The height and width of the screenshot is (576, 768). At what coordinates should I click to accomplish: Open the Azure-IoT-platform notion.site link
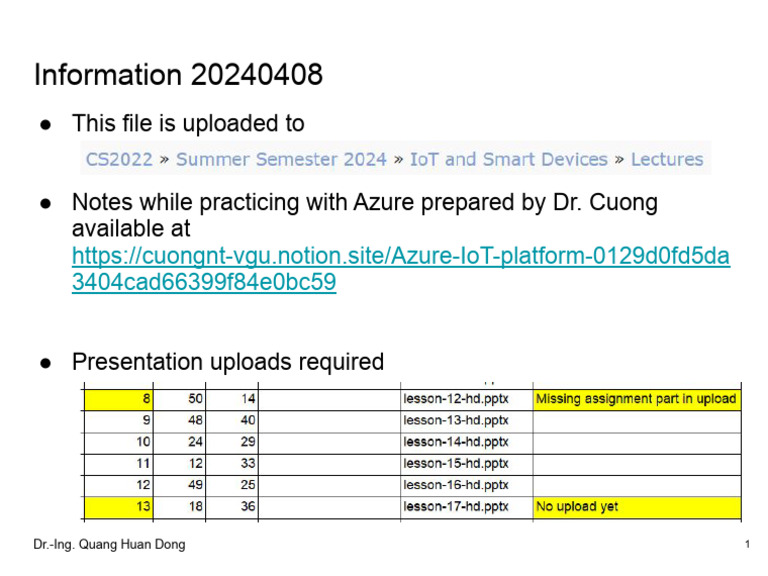[x=401, y=269]
